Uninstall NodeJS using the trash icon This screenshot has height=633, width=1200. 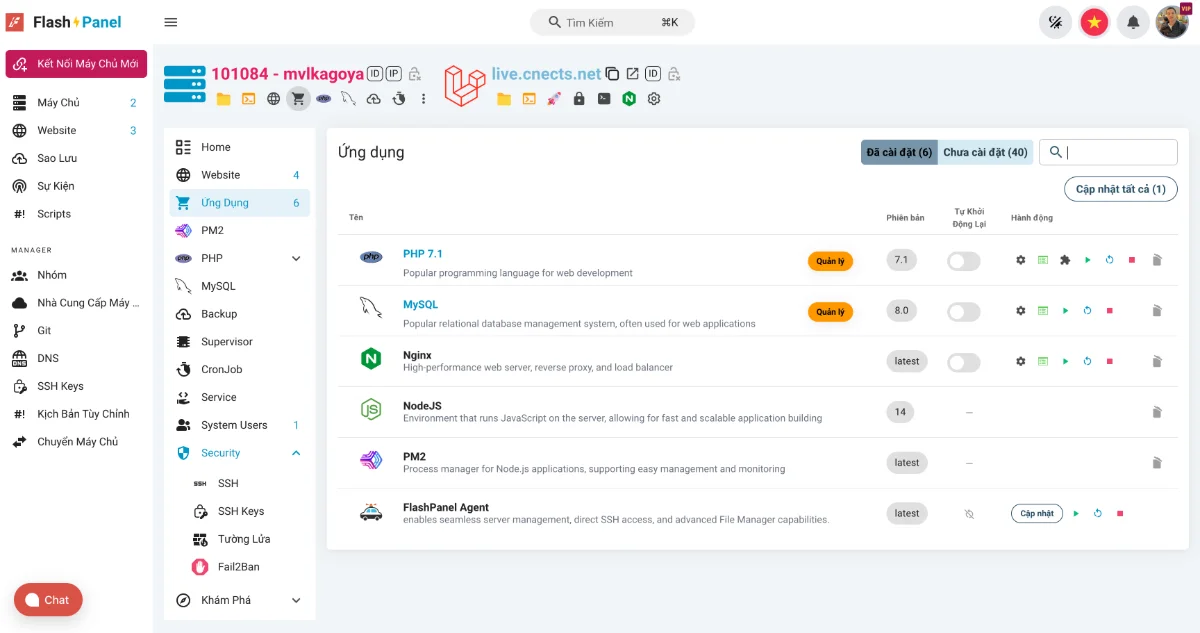[x=1156, y=411]
